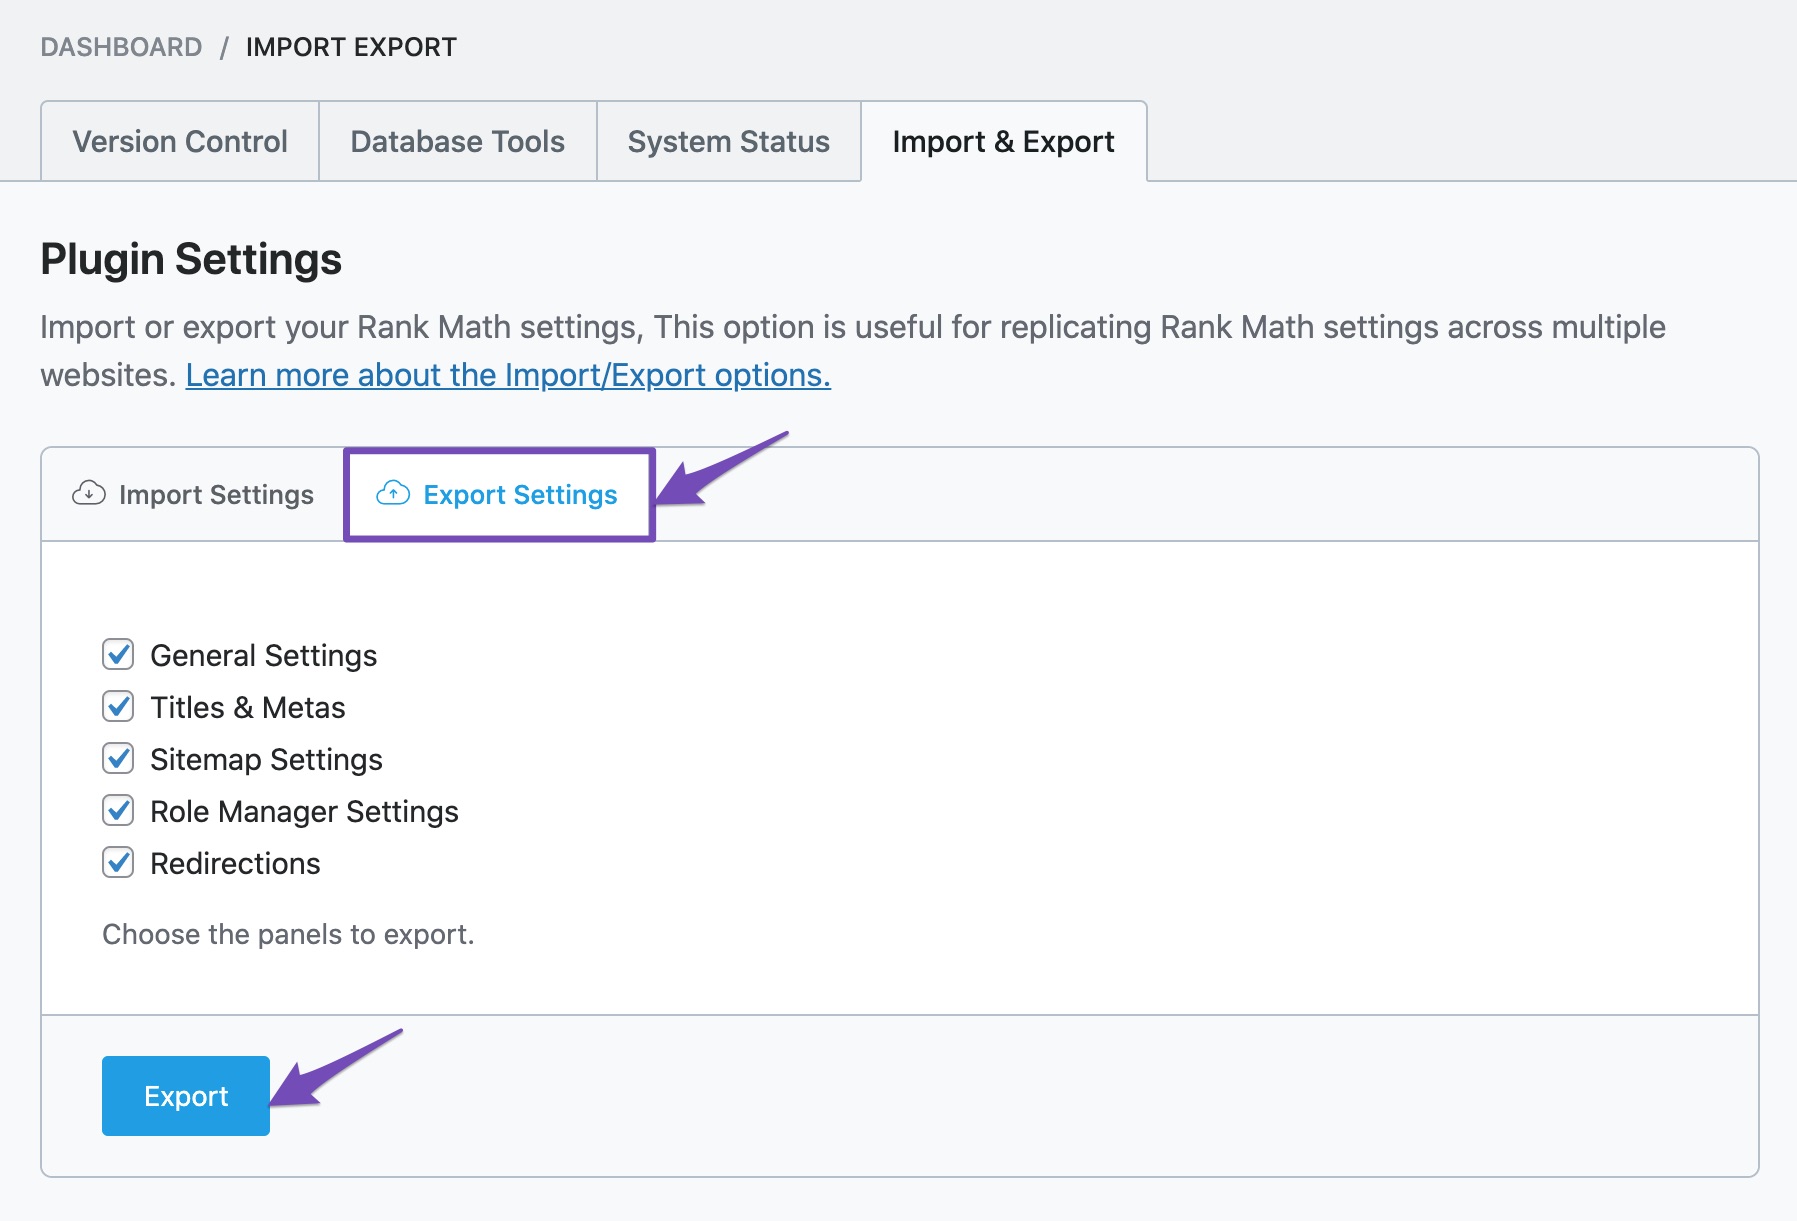This screenshot has height=1221, width=1797.
Task: Click the cloud upload icon beside Export Settings
Action: [393, 493]
